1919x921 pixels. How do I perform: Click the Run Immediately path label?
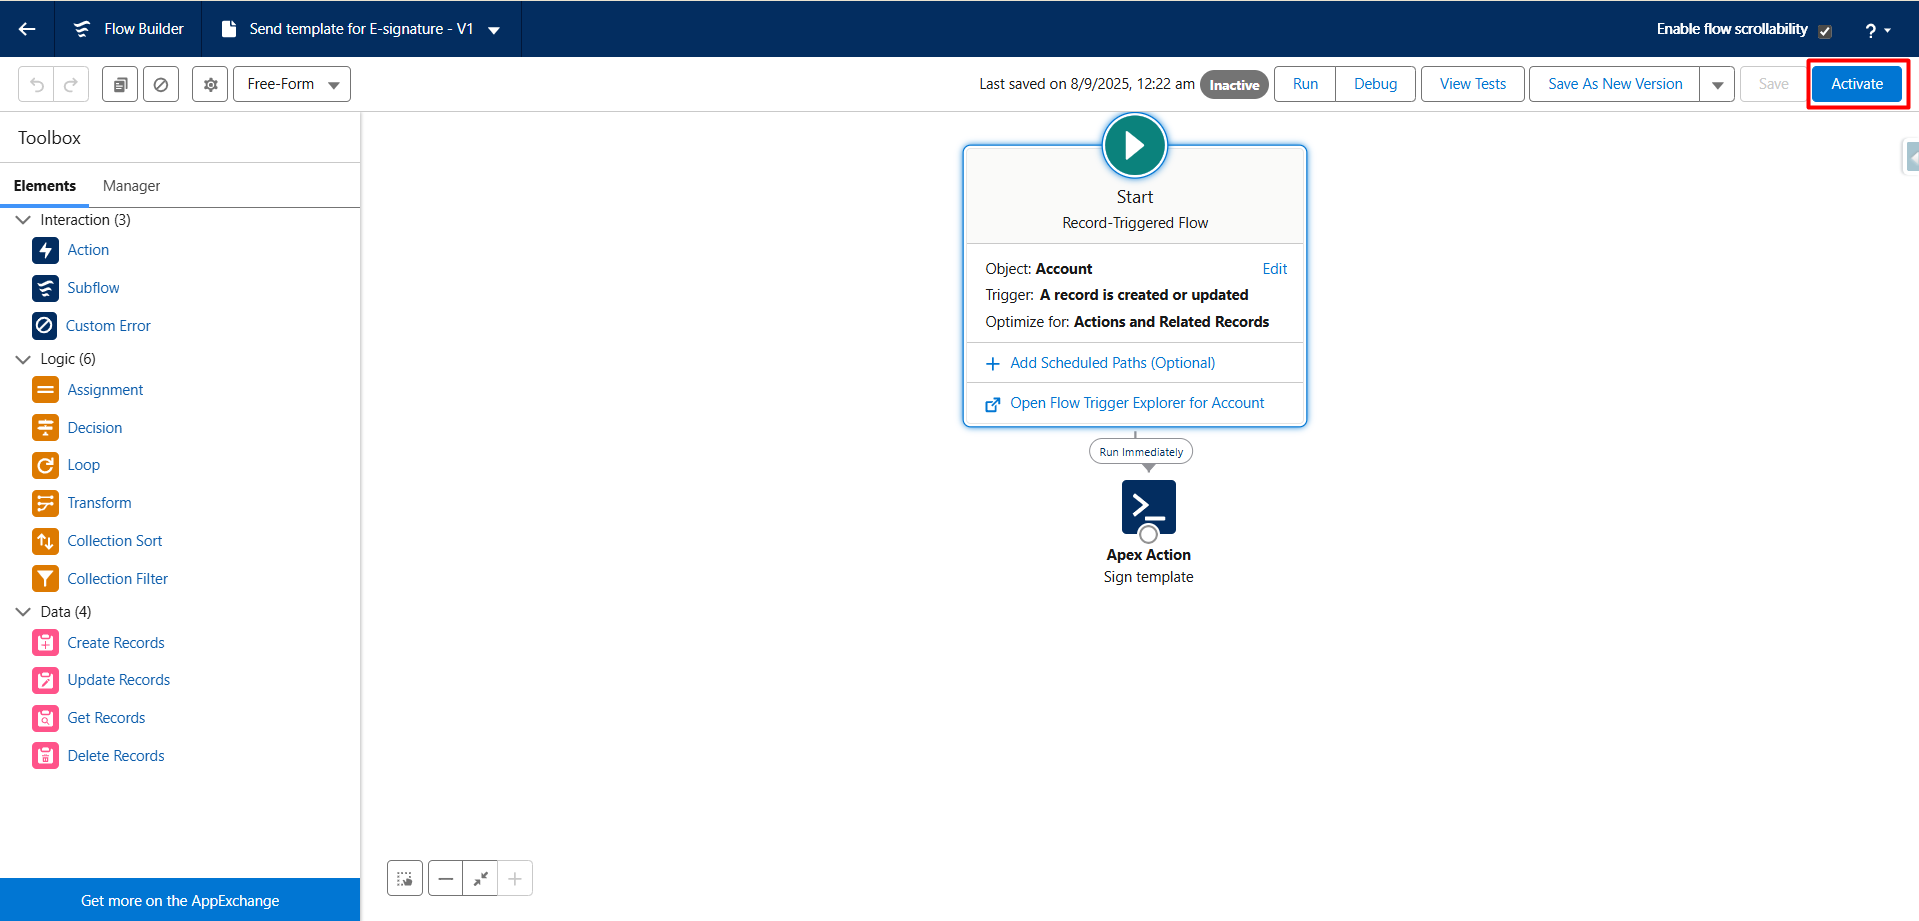(x=1141, y=452)
